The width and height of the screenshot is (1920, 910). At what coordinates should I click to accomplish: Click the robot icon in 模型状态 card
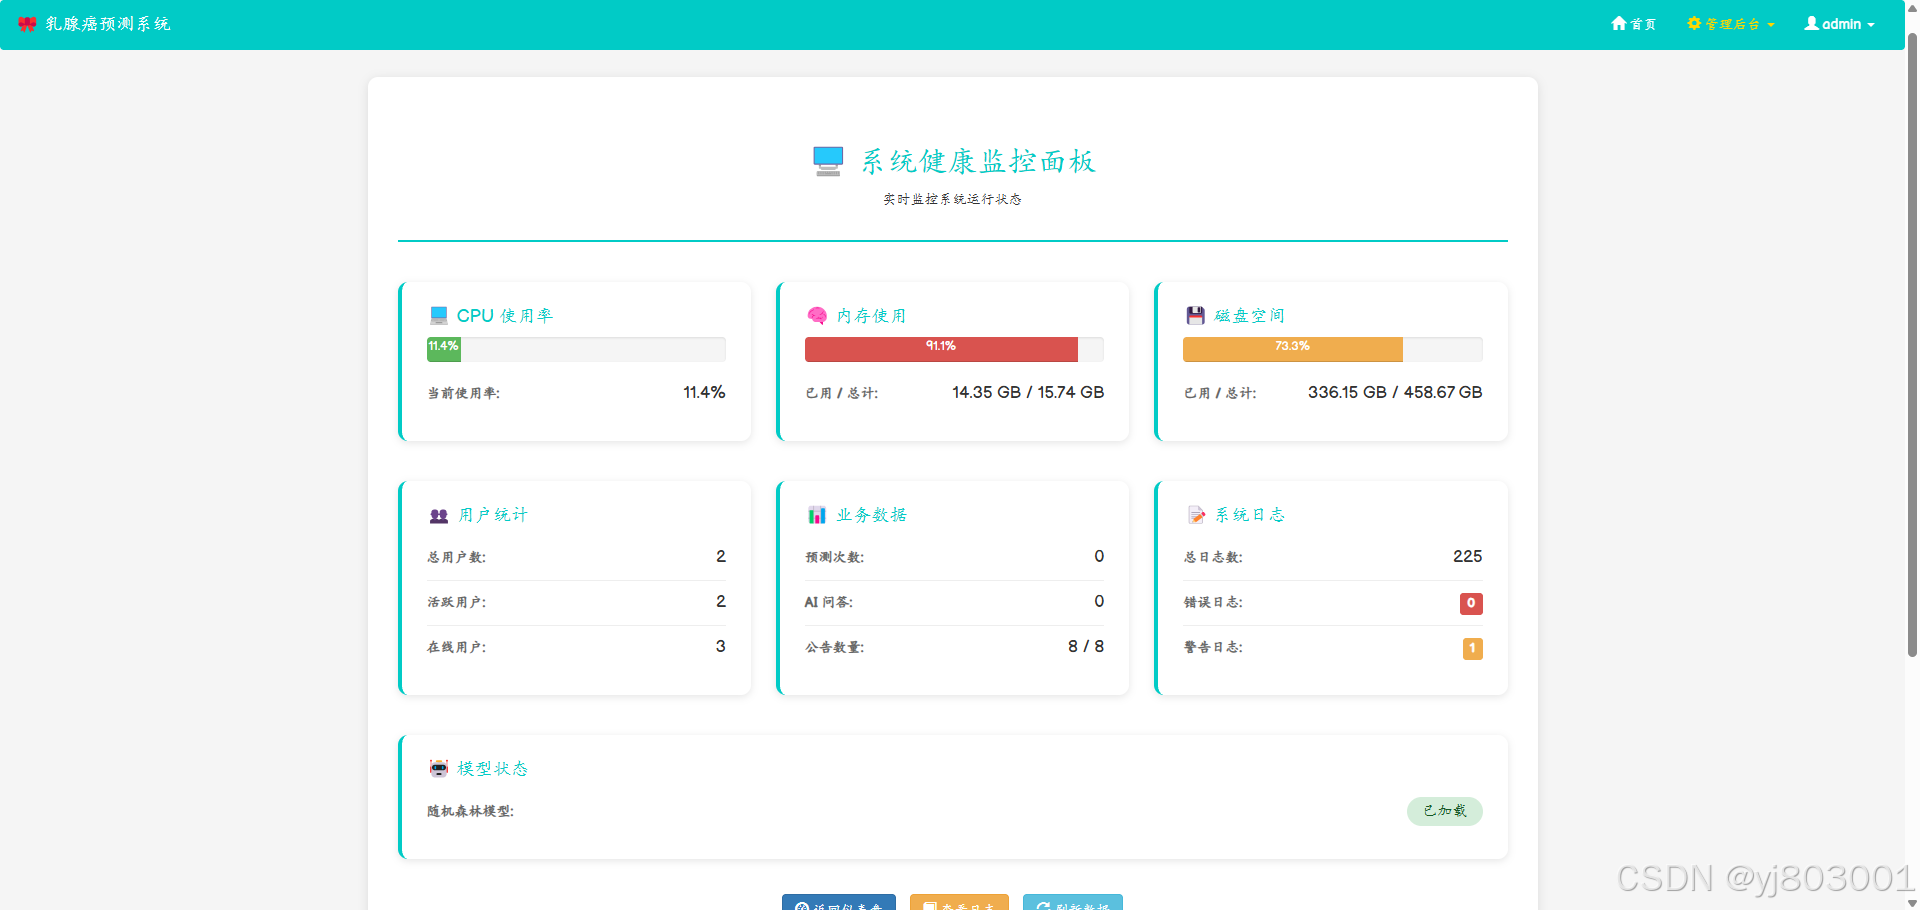(x=439, y=768)
